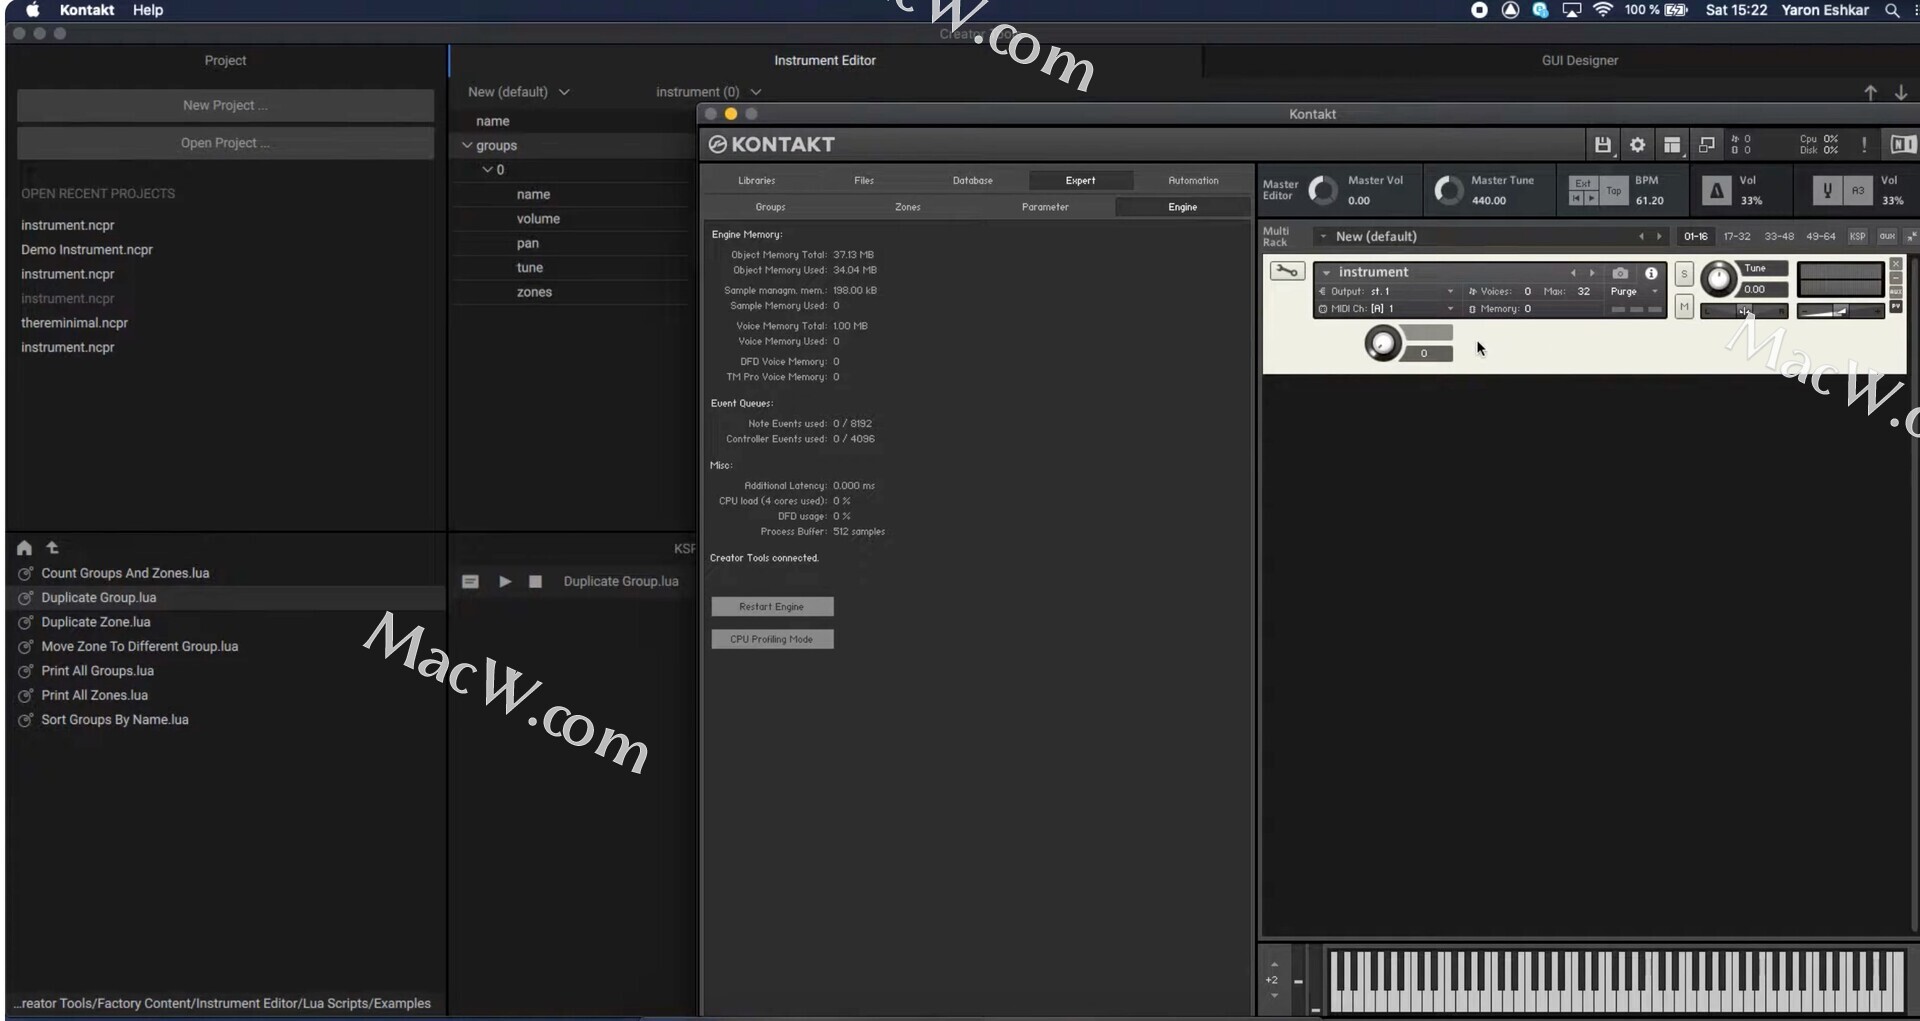The image size is (1920, 1021).
Task: Open the instrument (0) dropdown in Instrument Editor
Action: coord(708,92)
